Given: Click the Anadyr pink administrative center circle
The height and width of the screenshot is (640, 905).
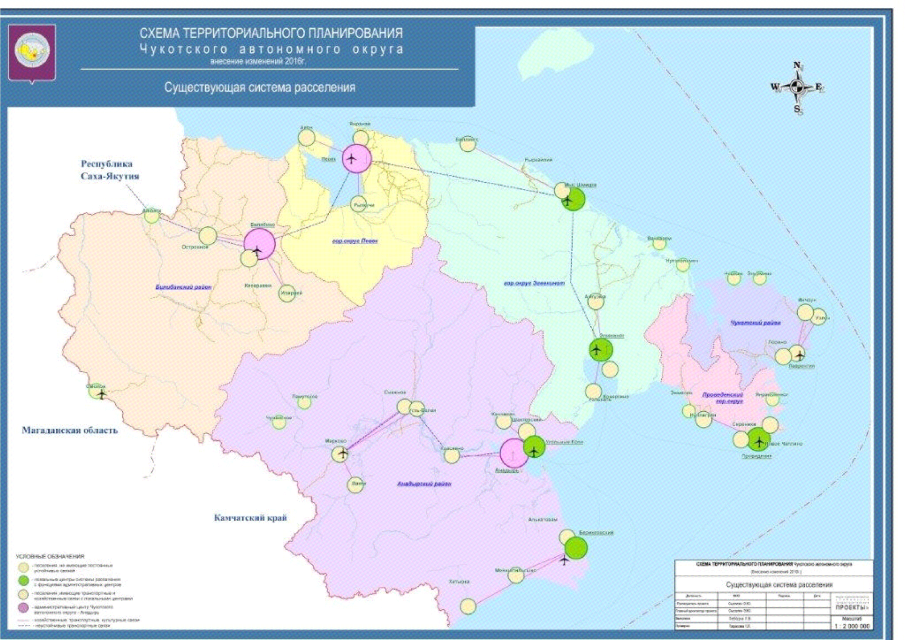Looking at the screenshot, I should click(514, 453).
